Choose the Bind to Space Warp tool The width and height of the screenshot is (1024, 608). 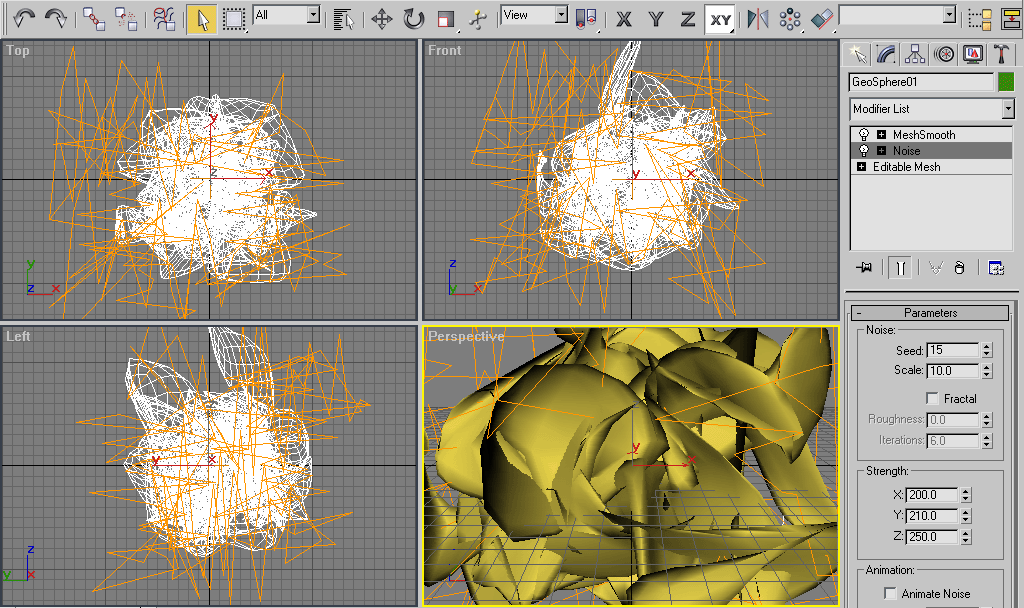point(163,18)
